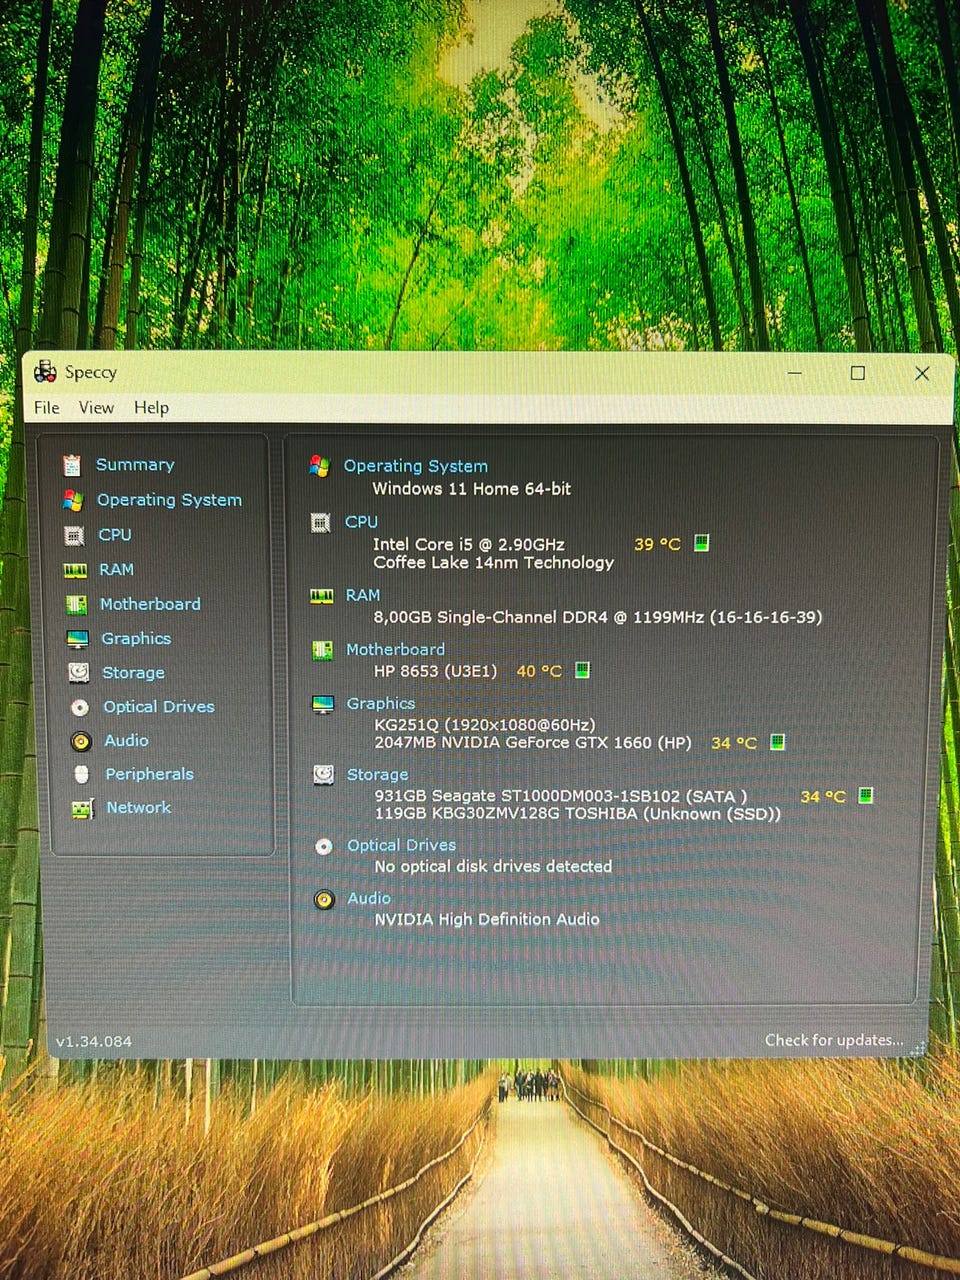Go to Audio section in sidebar
The width and height of the screenshot is (960, 1280).
pyautogui.click(x=126, y=740)
